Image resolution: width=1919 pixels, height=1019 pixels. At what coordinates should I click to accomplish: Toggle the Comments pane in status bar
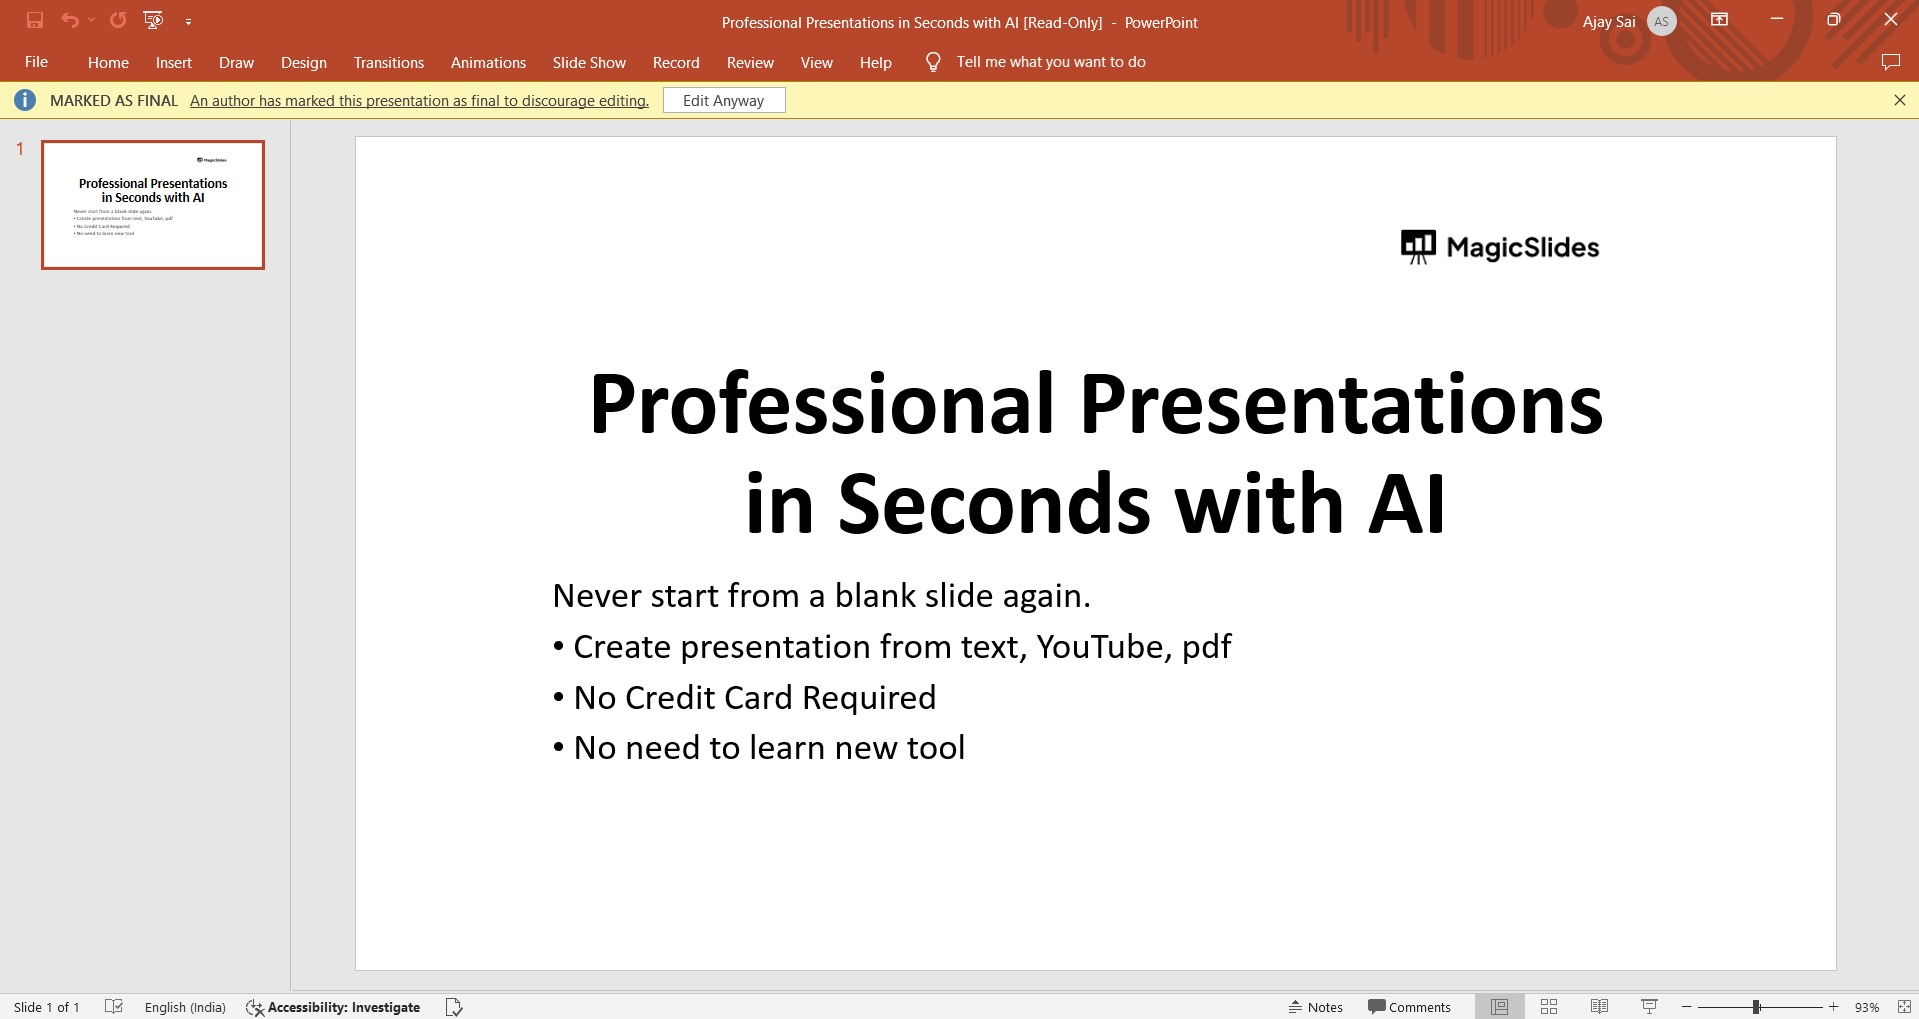point(1409,1007)
